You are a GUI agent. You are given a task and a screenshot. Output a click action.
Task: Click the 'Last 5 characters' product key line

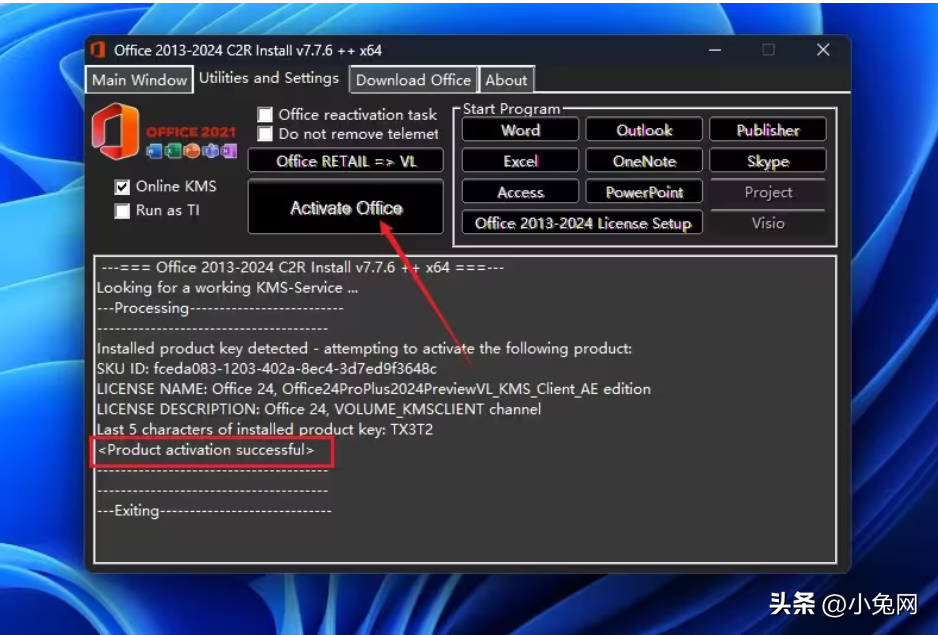264,430
